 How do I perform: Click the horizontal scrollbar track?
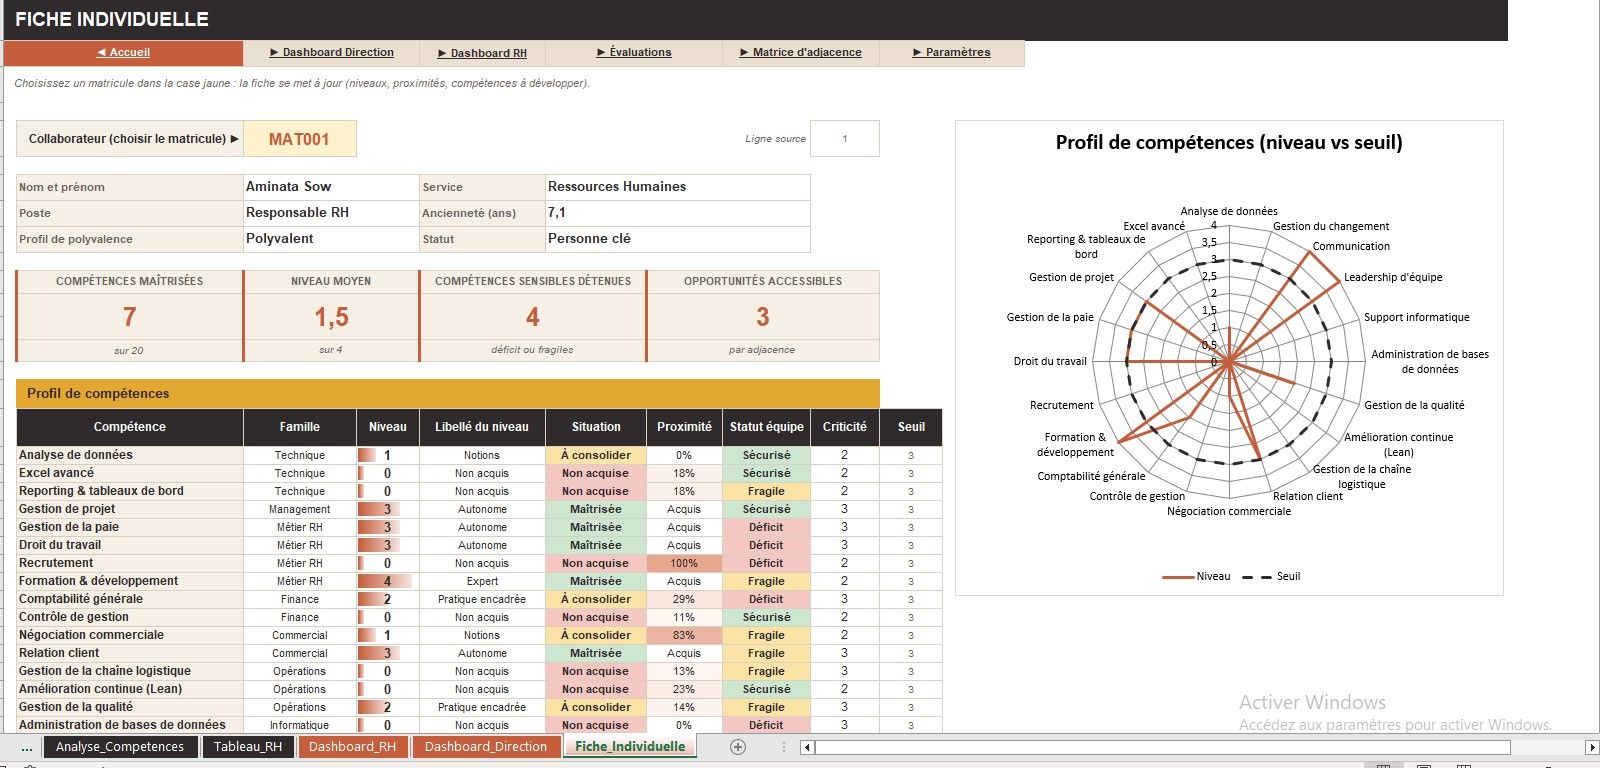(x=1162, y=747)
